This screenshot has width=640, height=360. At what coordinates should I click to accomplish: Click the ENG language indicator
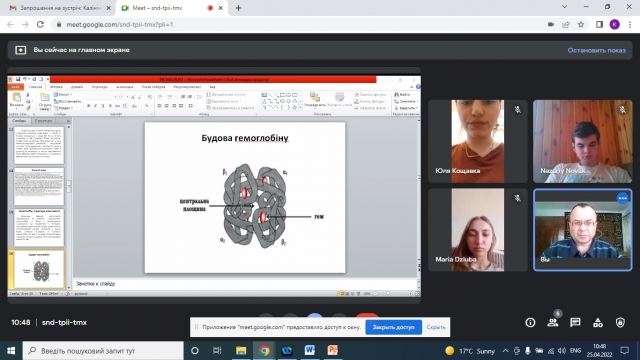pyautogui.click(x=575, y=351)
